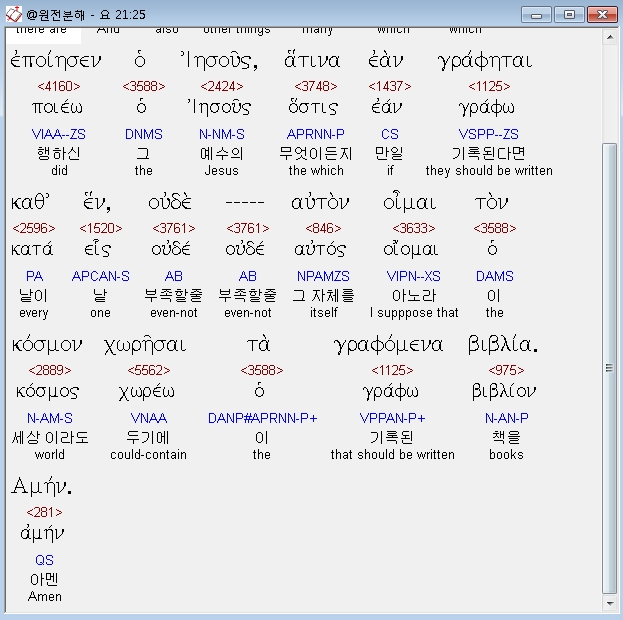623x620 pixels.
Task: Click the Korean gloss 기록된다면
Action: tap(489, 153)
